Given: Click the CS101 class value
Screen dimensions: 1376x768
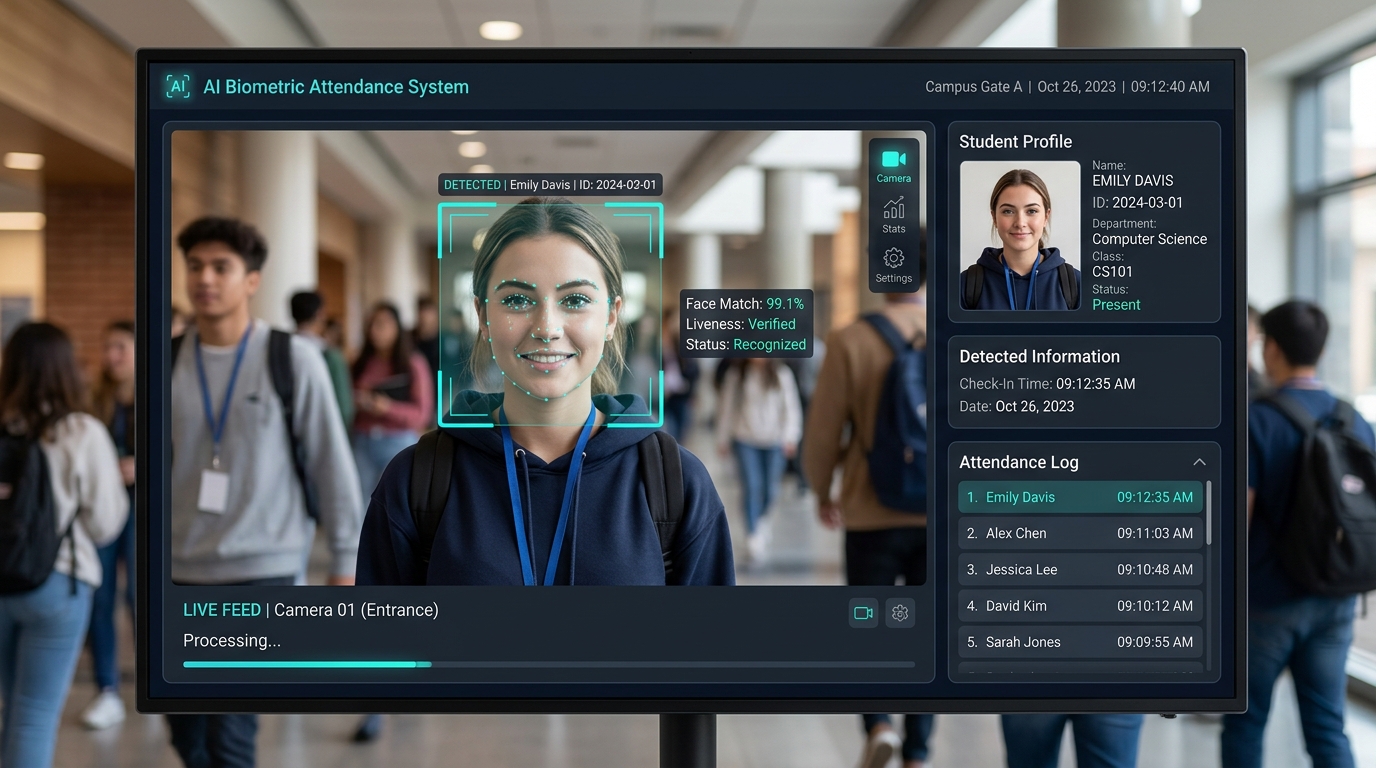Looking at the screenshot, I should (x=1112, y=272).
